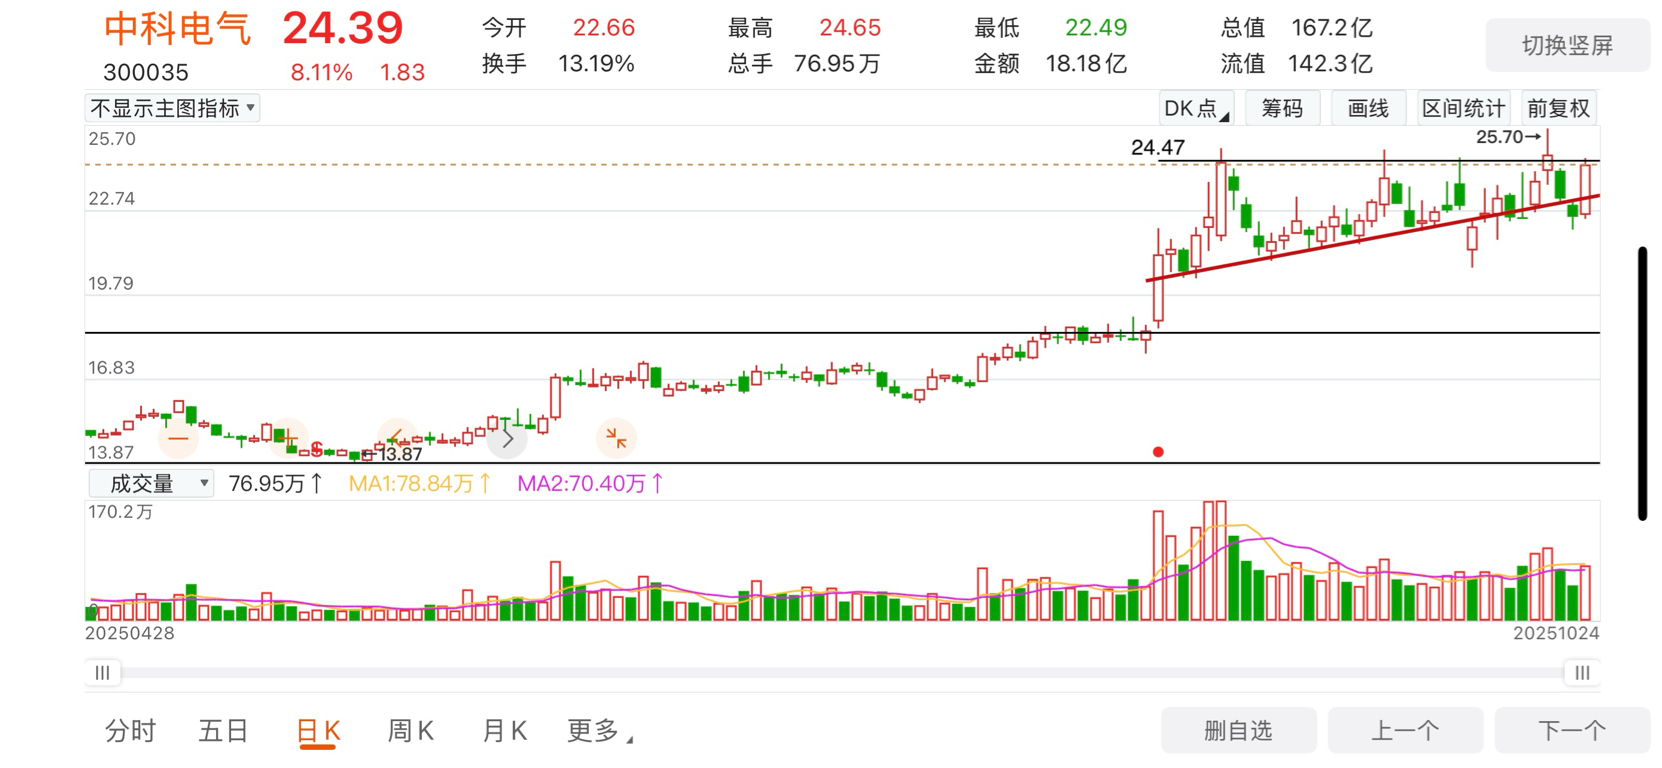The image size is (1662, 768).
Task: Zoom in the K-line chart with plus icon
Action: pyautogui.click(x=288, y=439)
